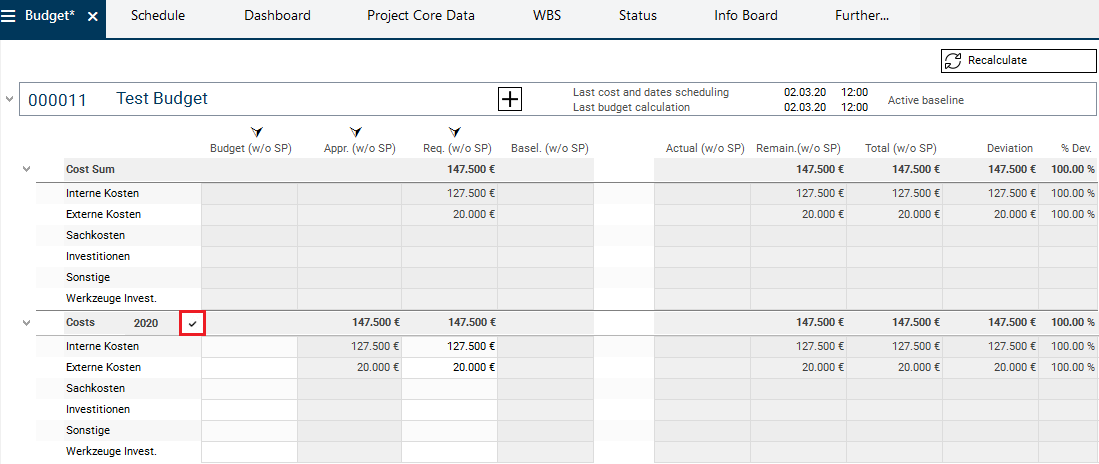The height and width of the screenshot is (464, 1099).
Task: Click the Recalculate button
Action: point(1019,60)
